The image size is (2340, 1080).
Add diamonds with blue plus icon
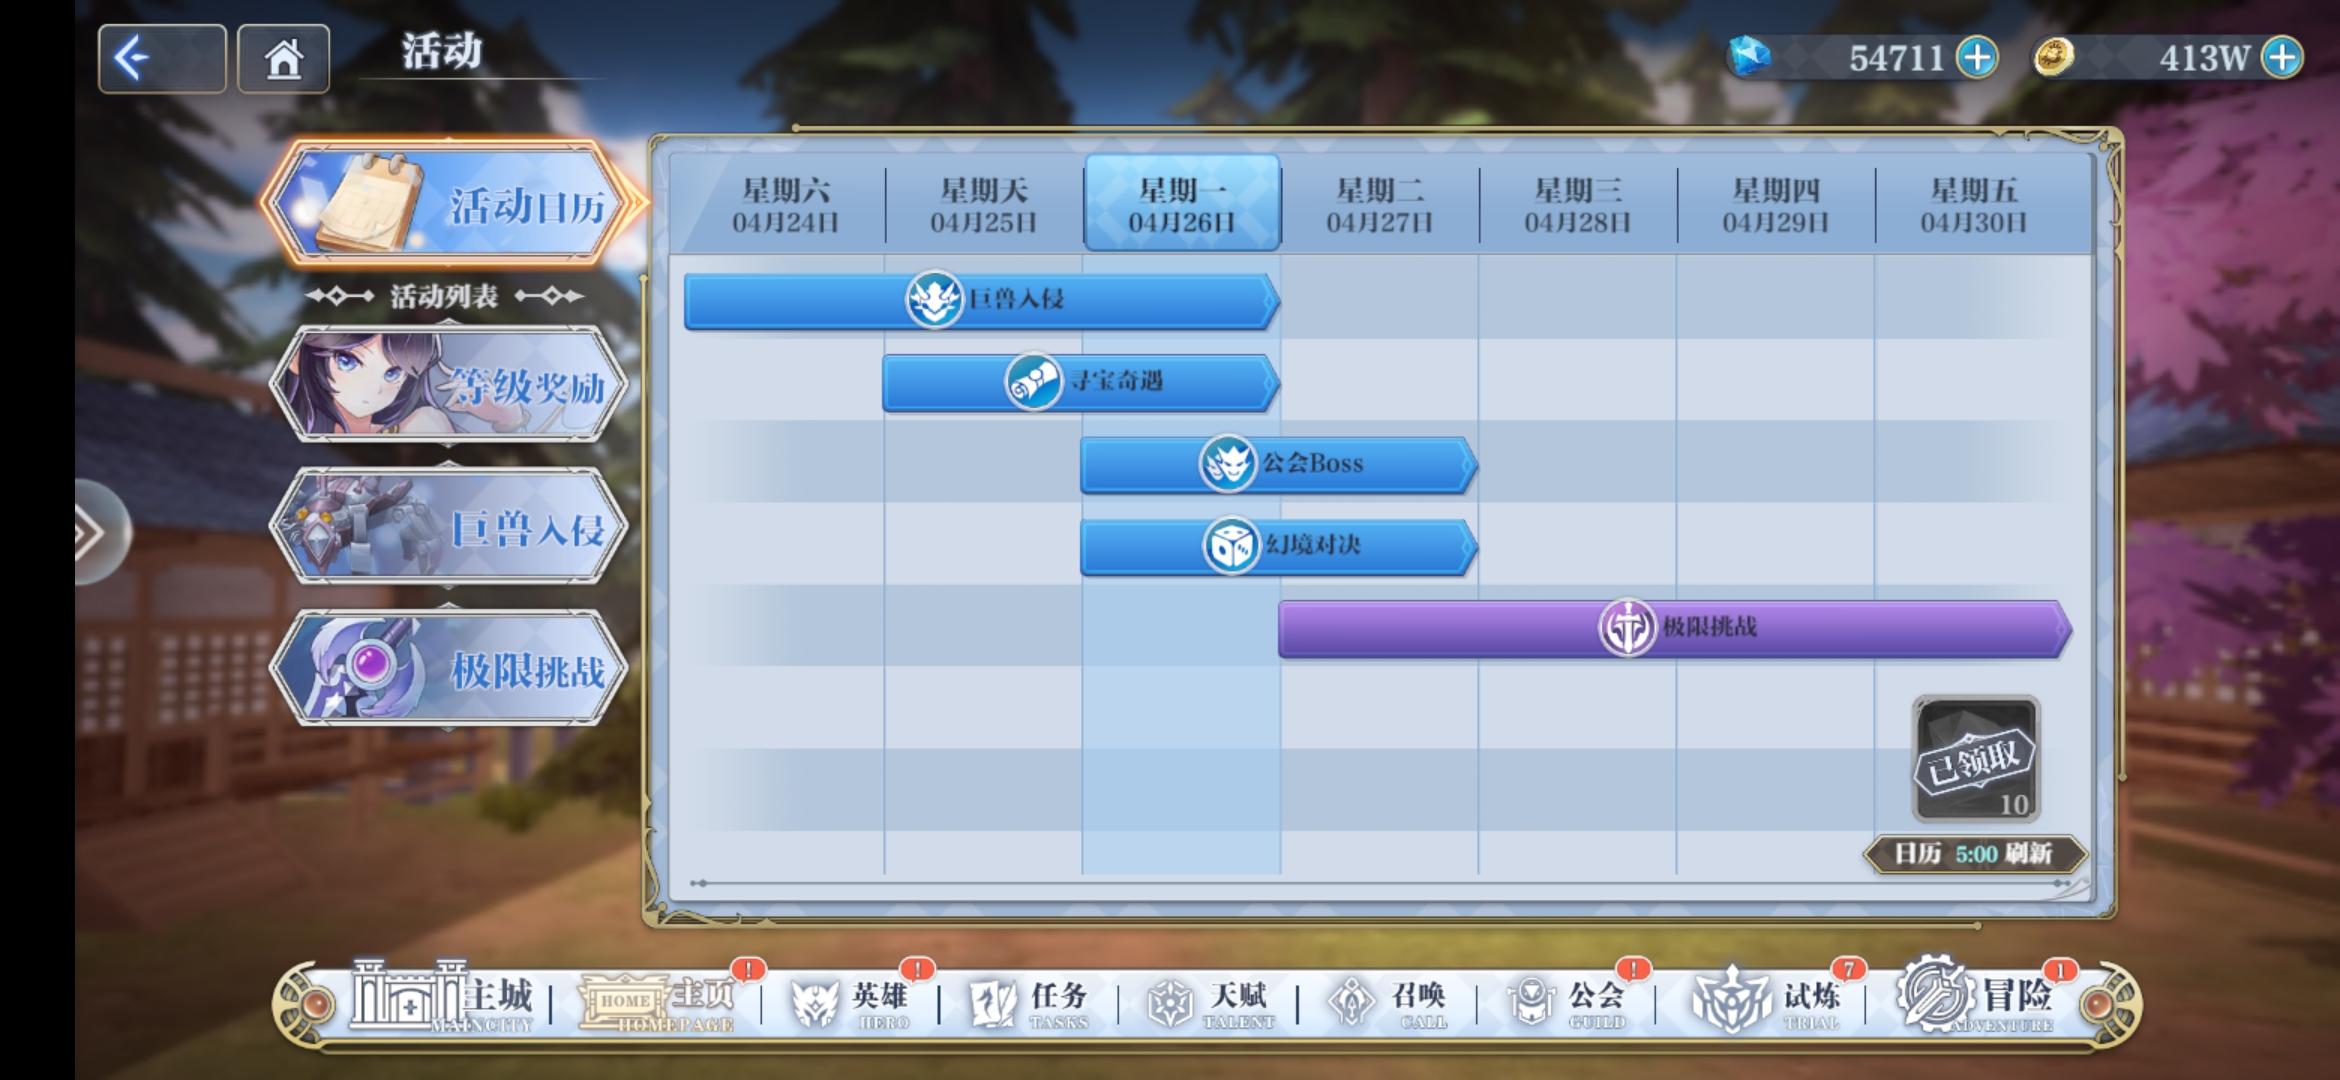tap(1977, 57)
